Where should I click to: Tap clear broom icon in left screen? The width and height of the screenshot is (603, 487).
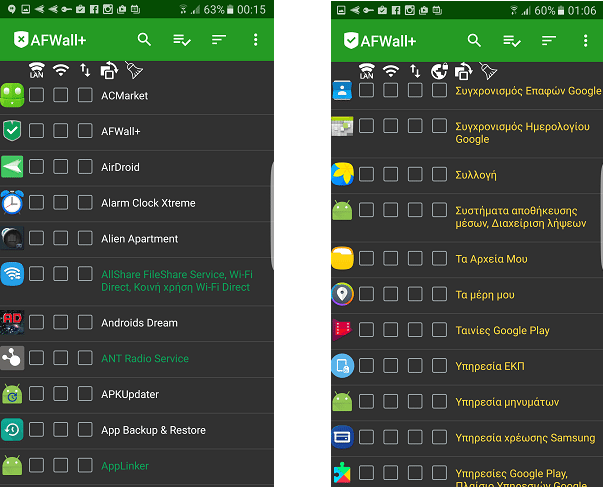(134, 70)
